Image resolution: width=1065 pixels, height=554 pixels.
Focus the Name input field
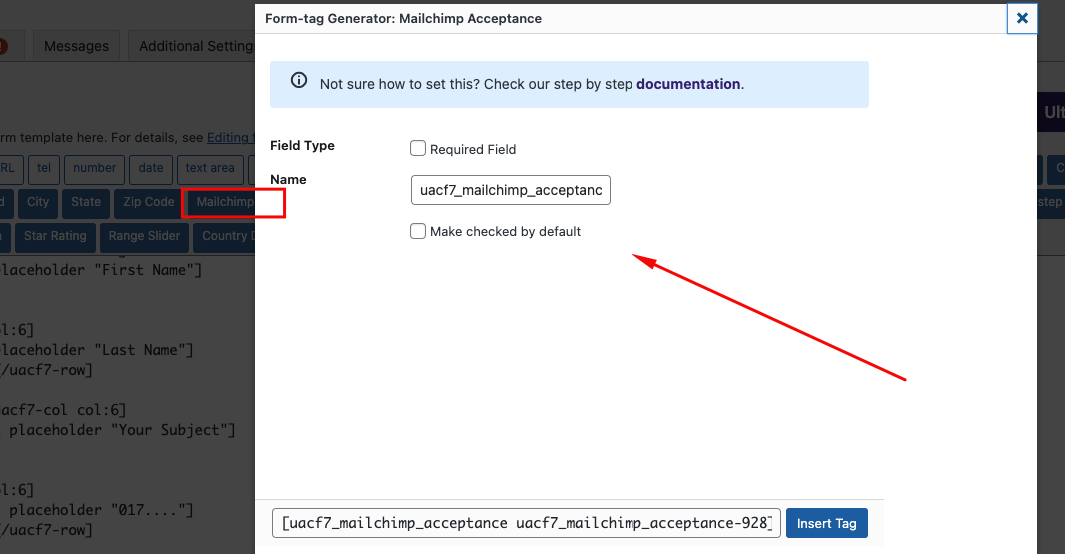point(511,190)
